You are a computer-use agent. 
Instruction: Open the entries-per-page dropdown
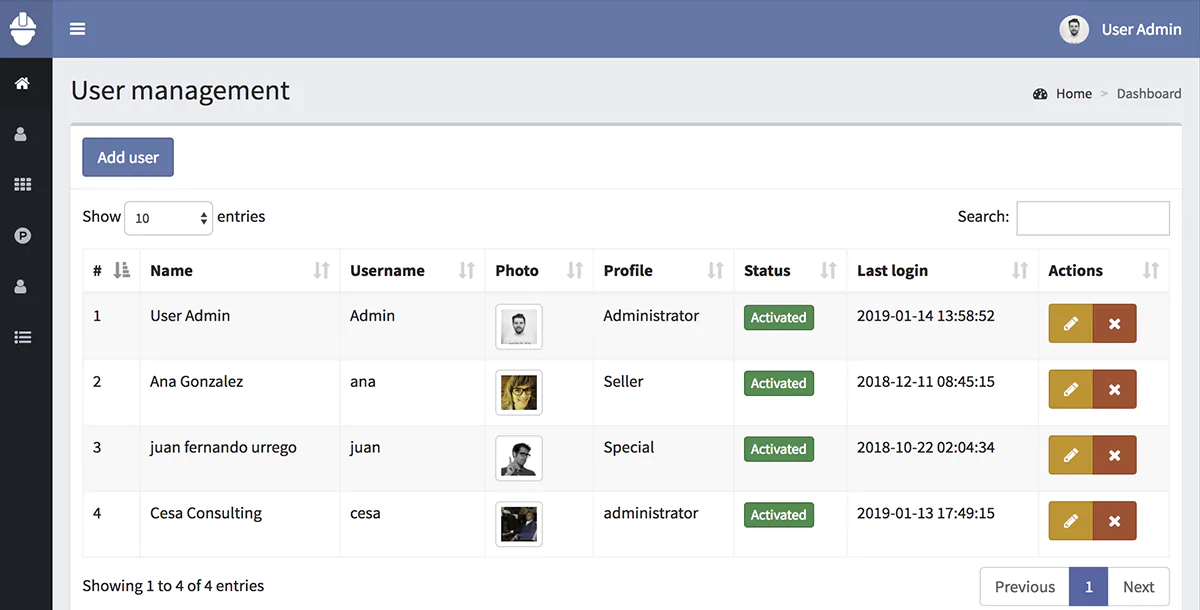[168, 218]
